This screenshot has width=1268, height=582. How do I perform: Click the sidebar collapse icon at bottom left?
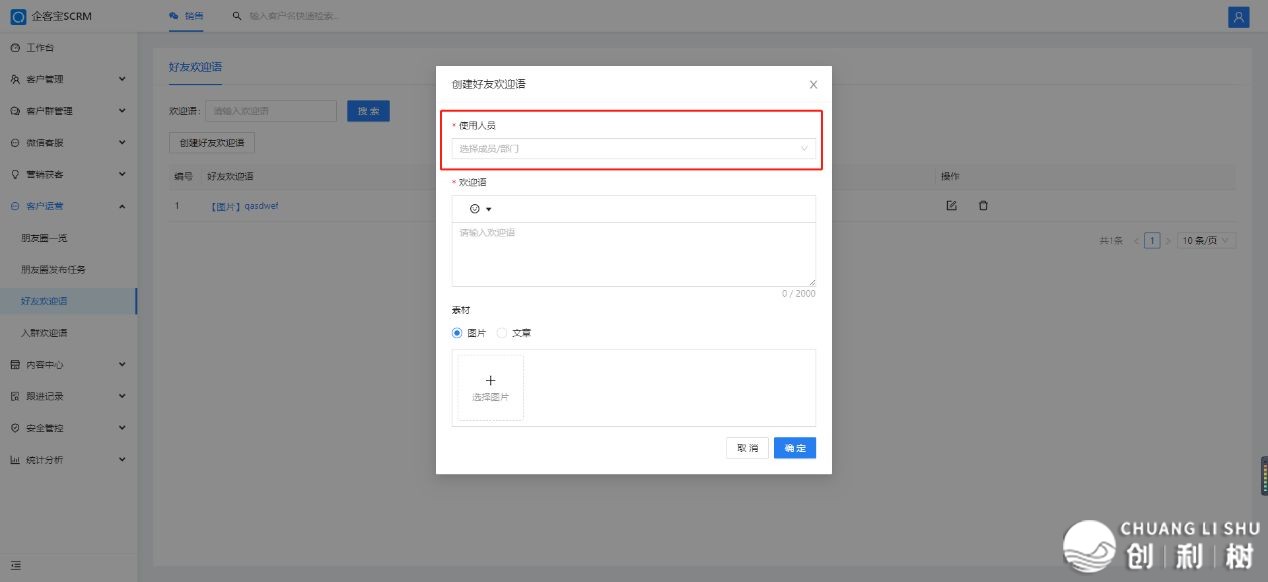(16, 566)
